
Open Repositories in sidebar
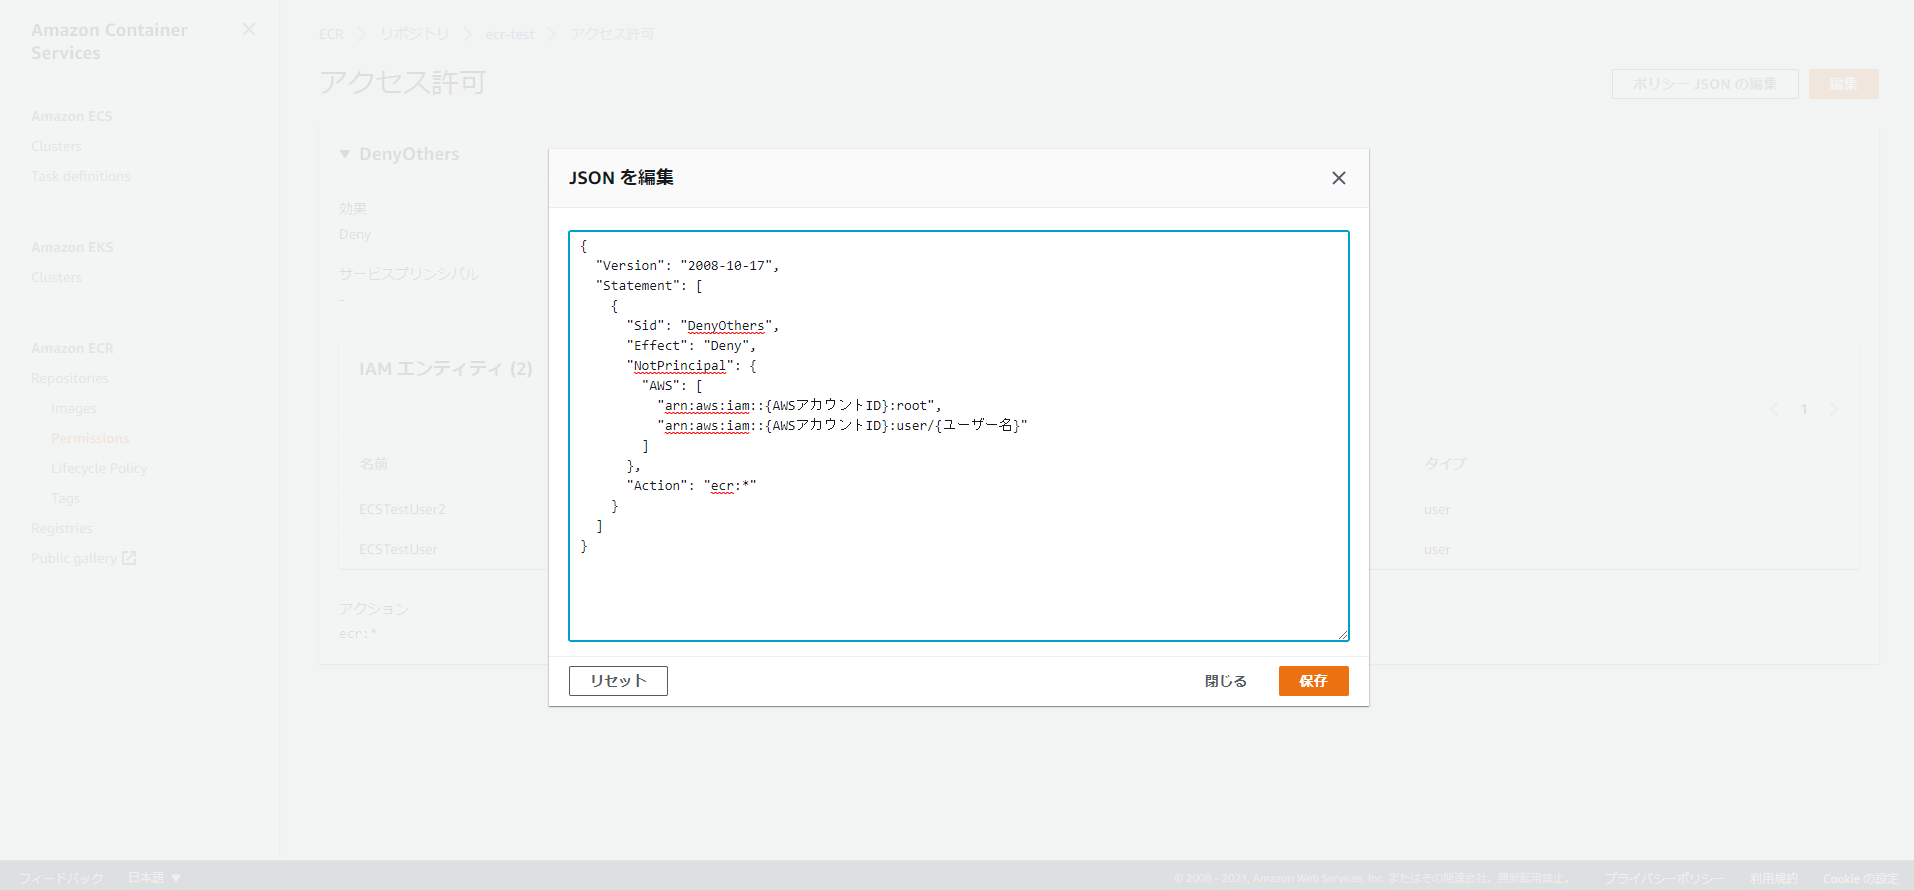point(69,378)
